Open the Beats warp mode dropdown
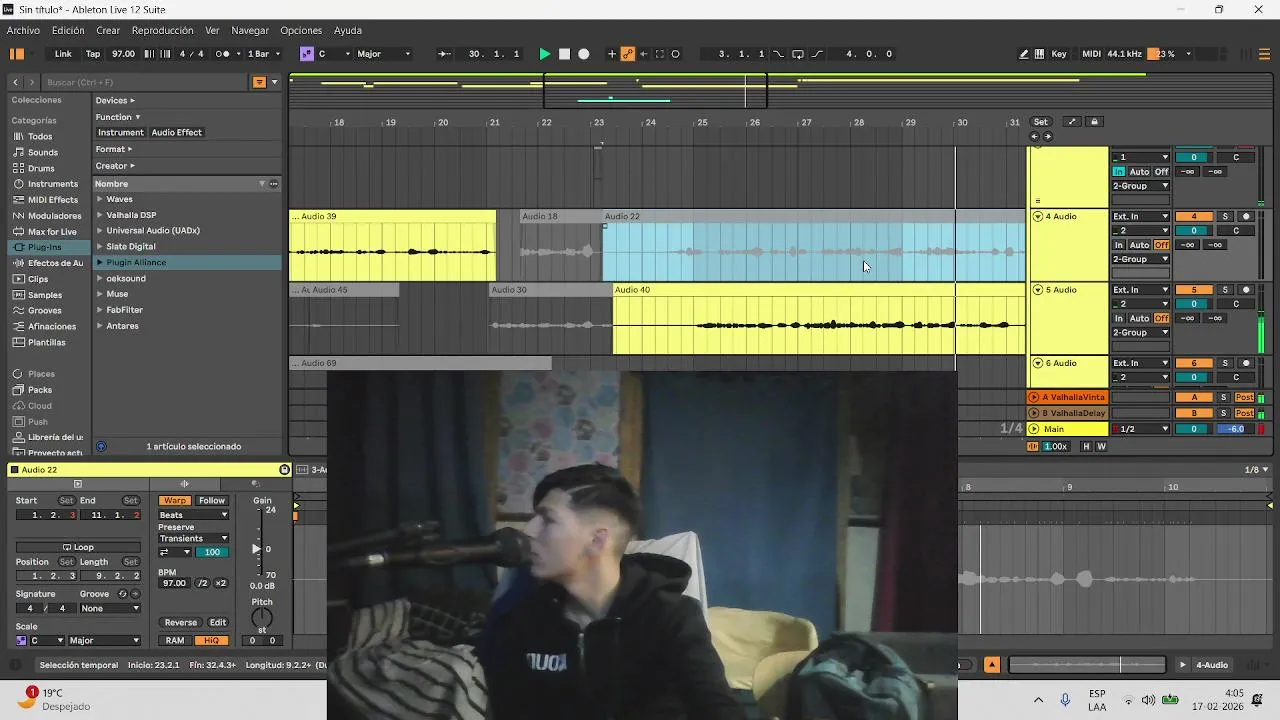 pos(193,515)
